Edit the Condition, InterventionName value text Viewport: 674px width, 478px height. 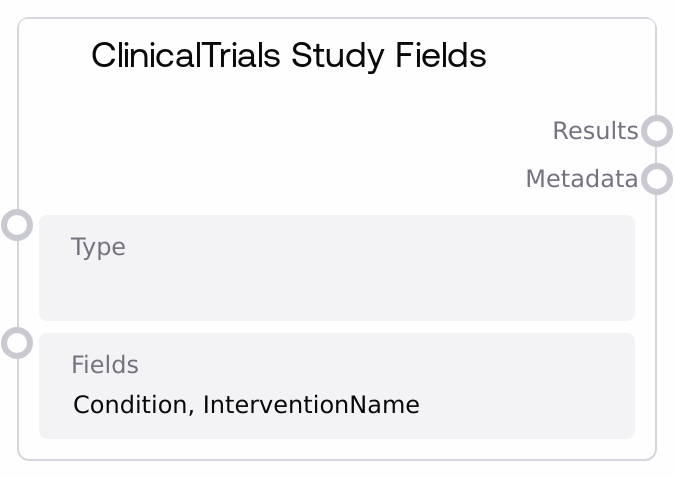(246, 405)
